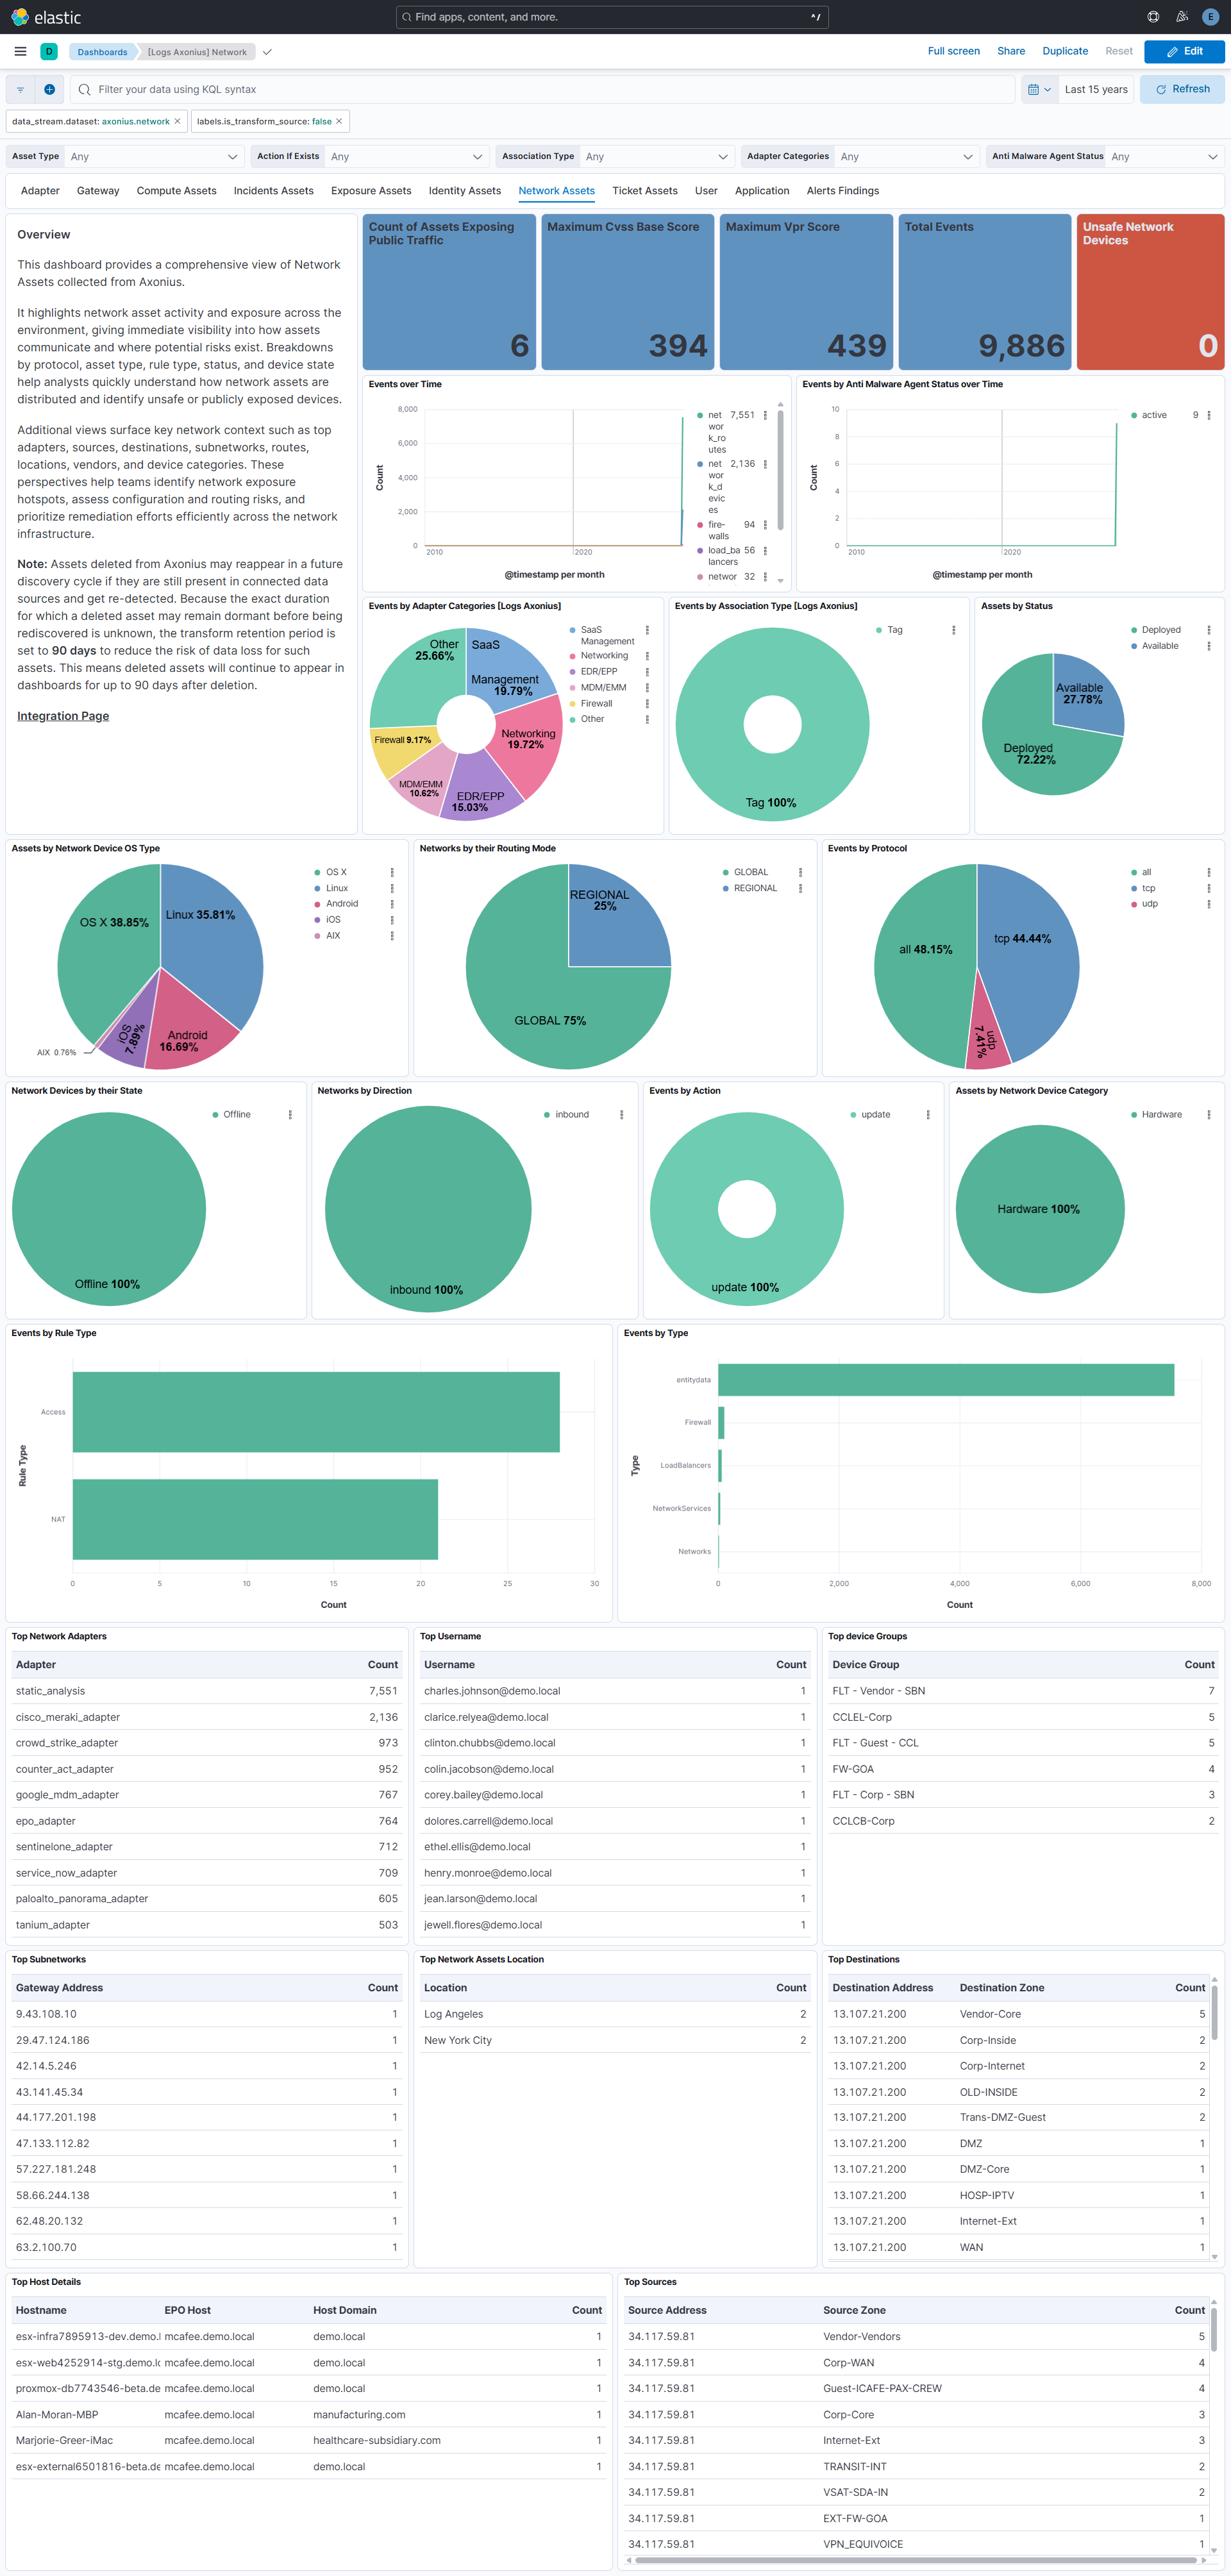Toggle the Linux legend color swatch

pos(317,888)
